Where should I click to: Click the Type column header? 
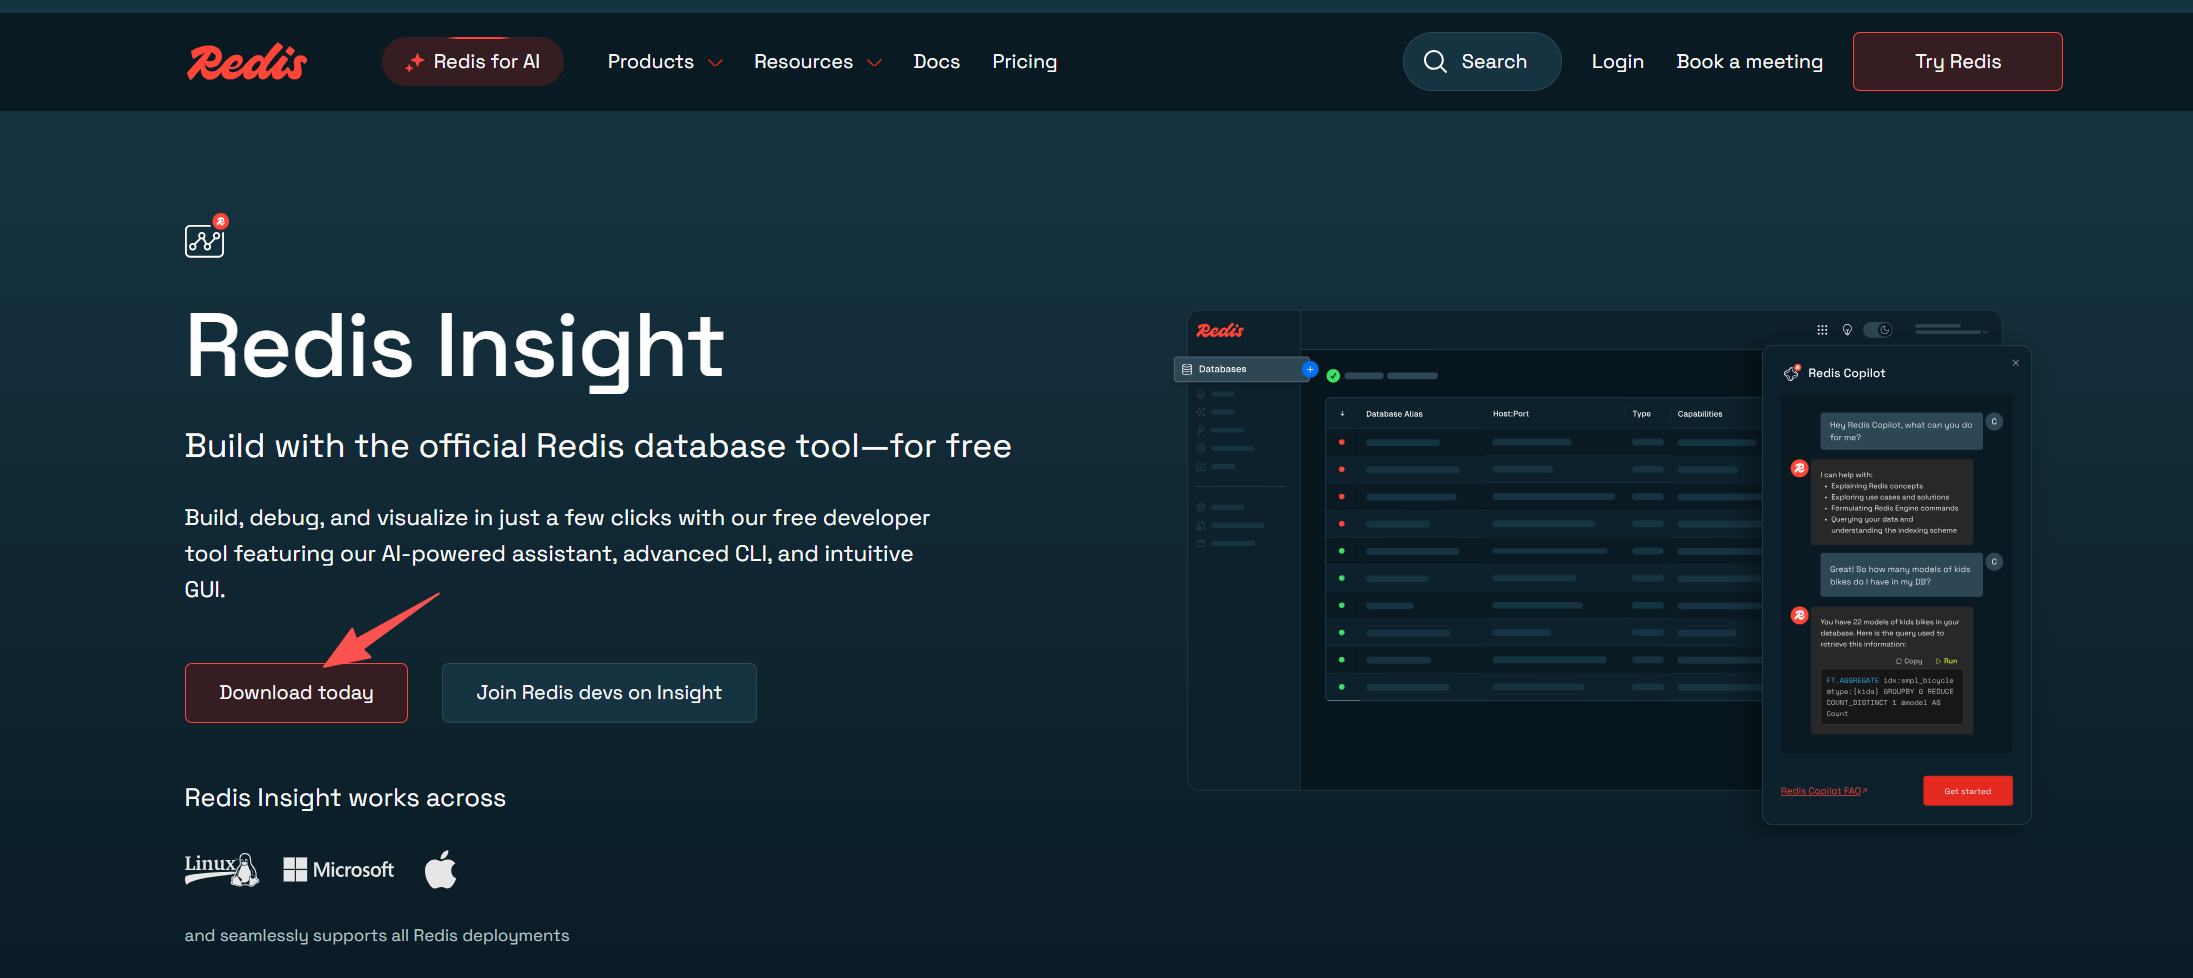[x=1641, y=414]
